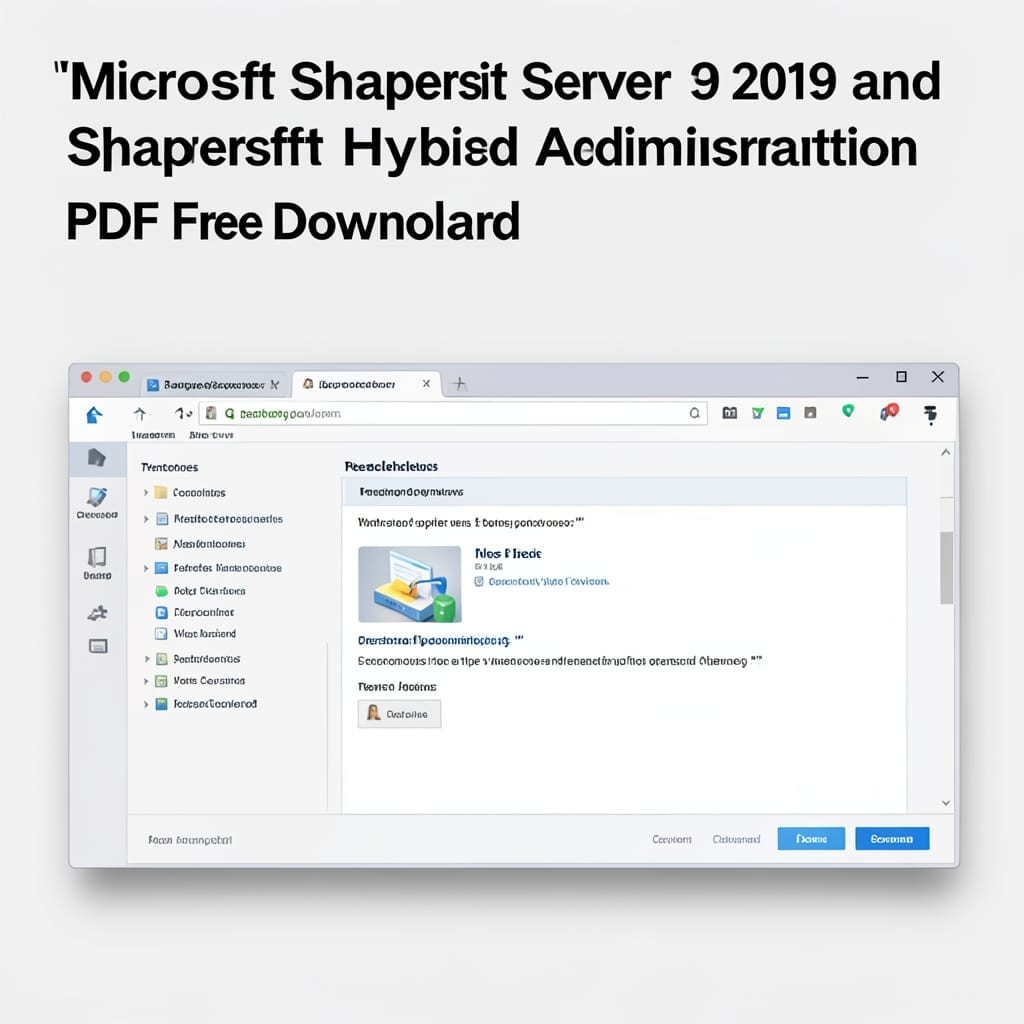Expand the second tree node below the folder row
Viewport: 1024px width, 1024px height.
[x=146, y=519]
